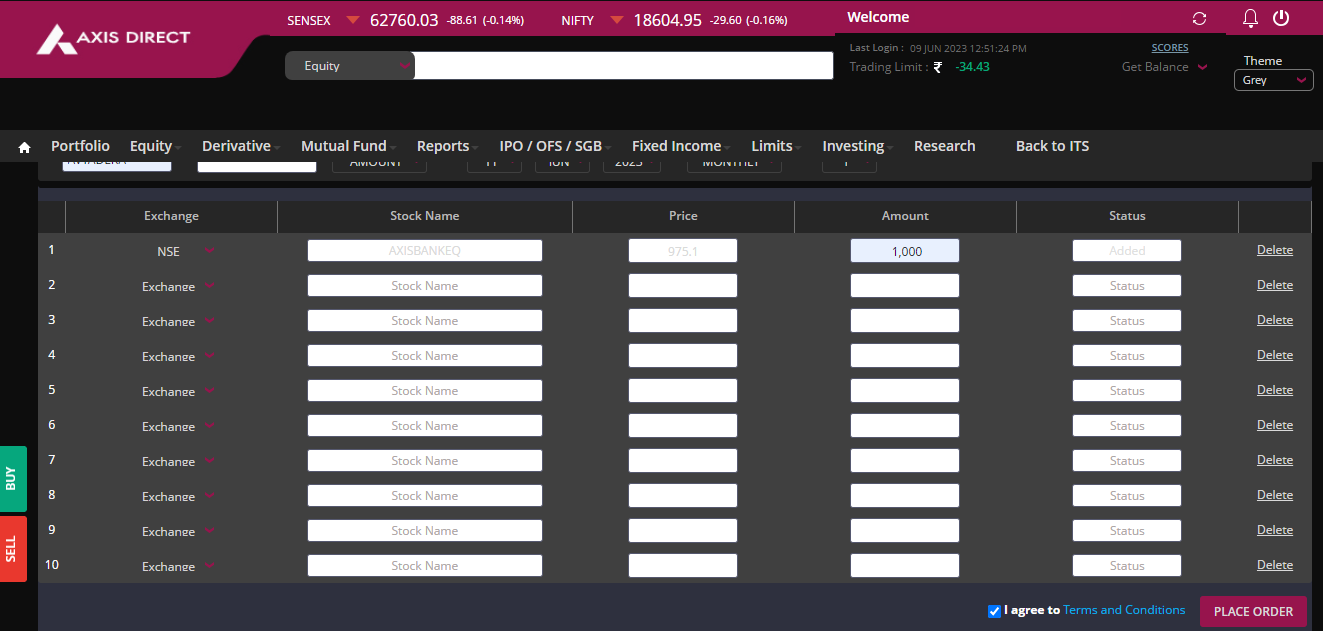Open the Equity search-type dropdown
This screenshot has width=1323, height=631.
pos(350,66)
